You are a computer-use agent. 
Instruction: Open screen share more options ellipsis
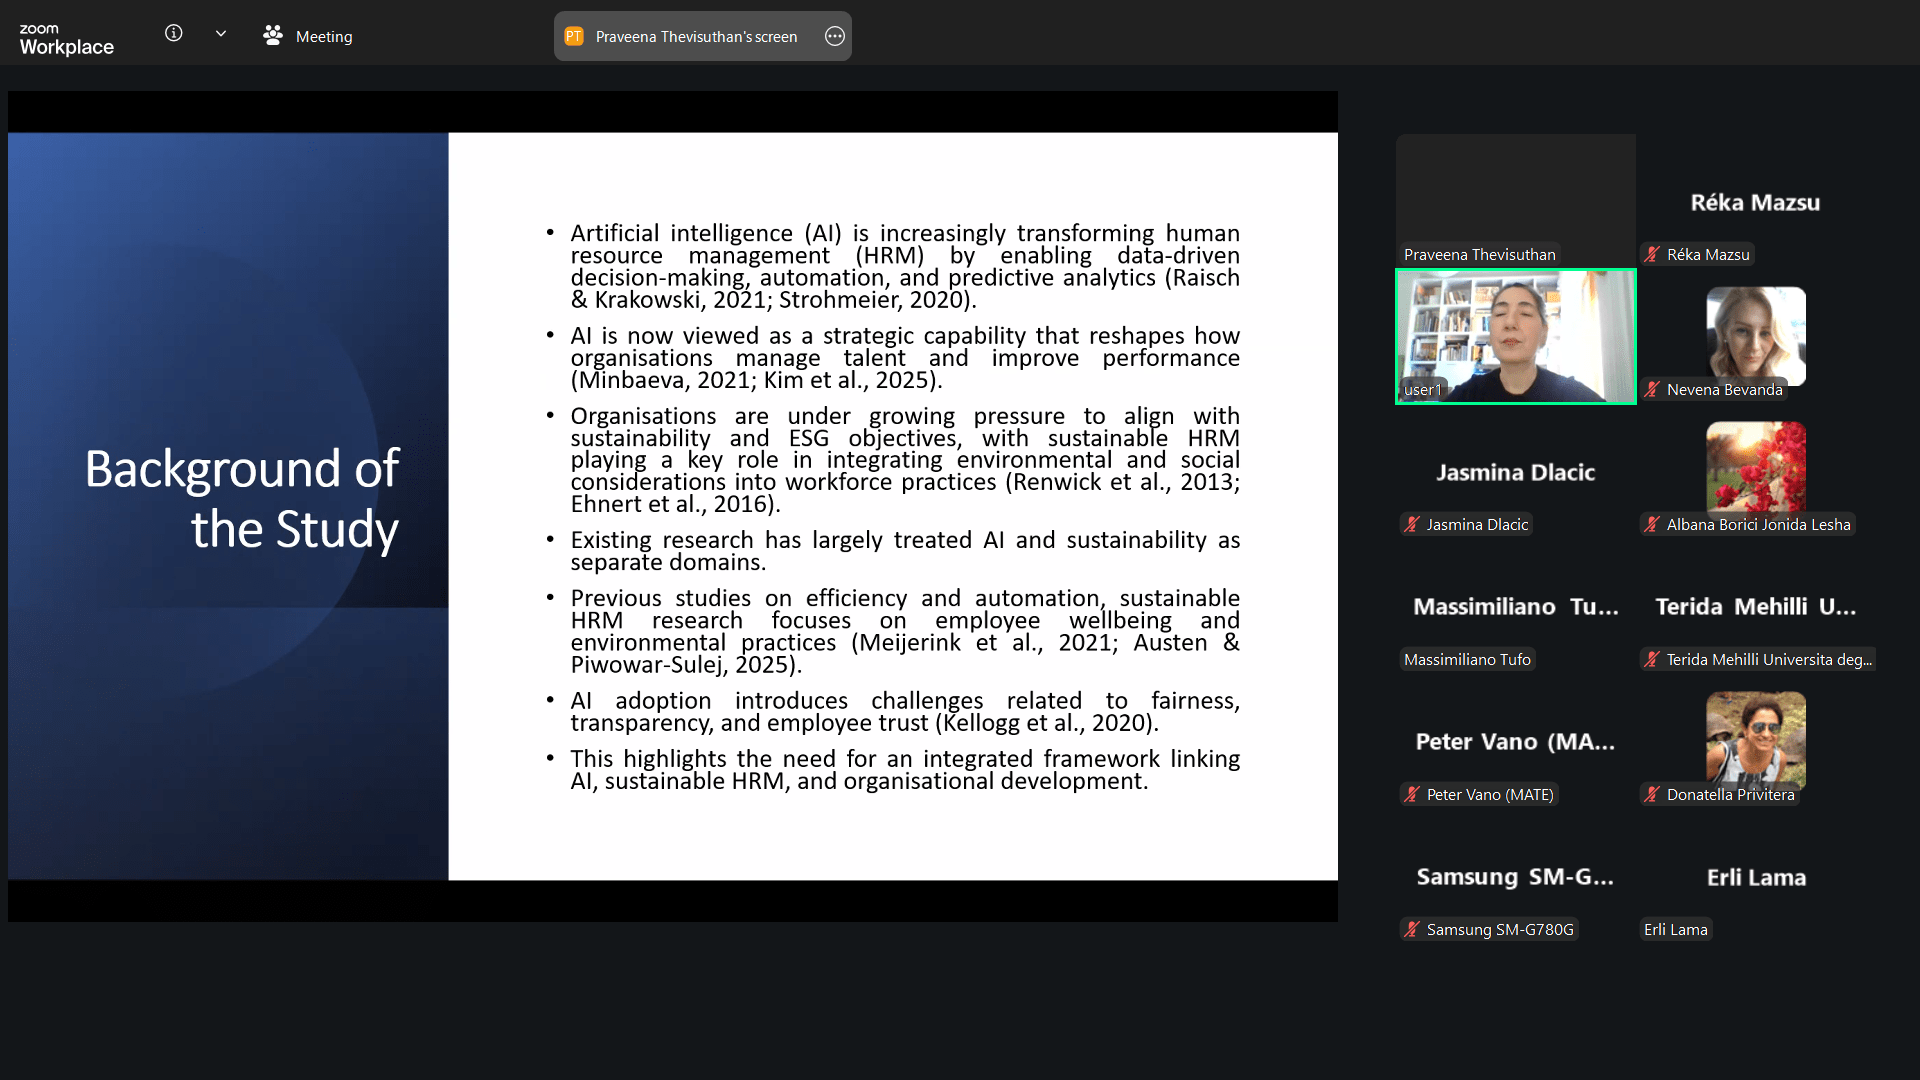coord(835,37)
